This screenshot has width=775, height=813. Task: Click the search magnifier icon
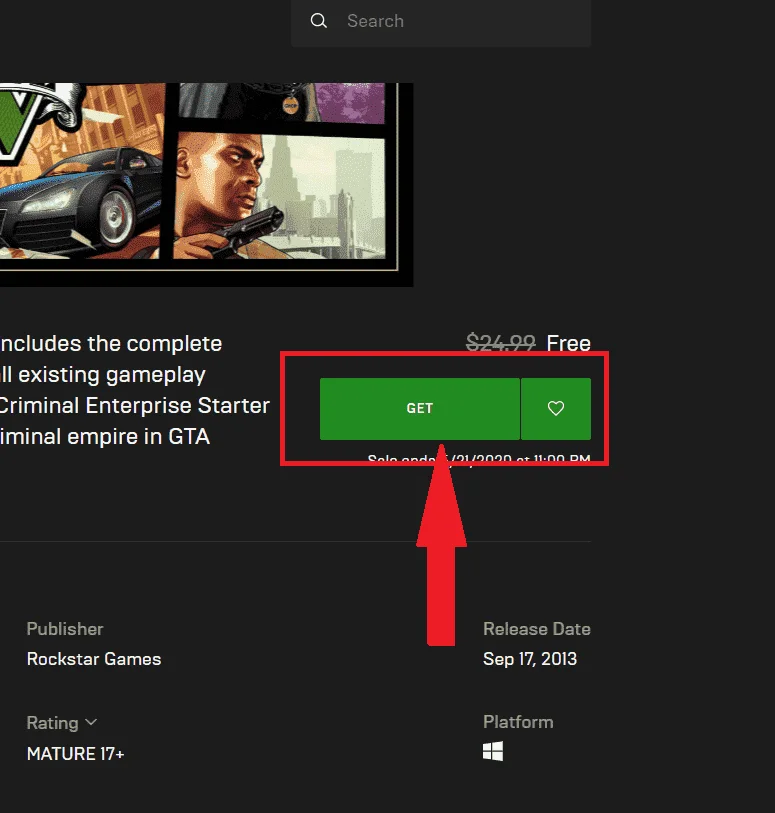point(318,21)
